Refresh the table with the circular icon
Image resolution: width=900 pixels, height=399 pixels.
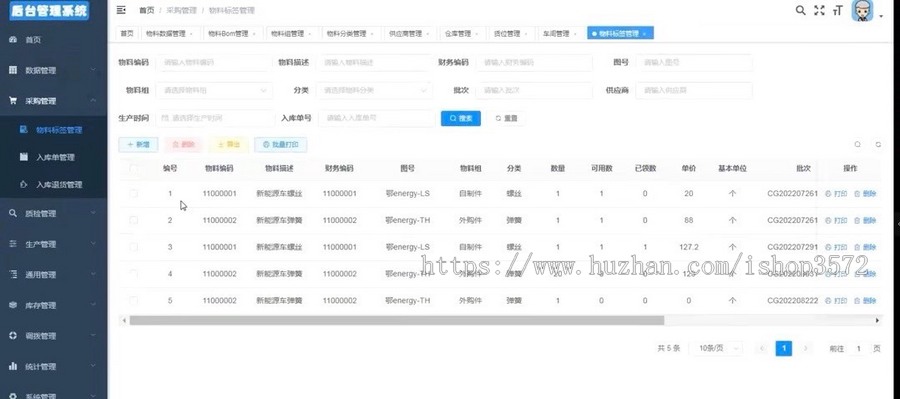coord(878,145)
